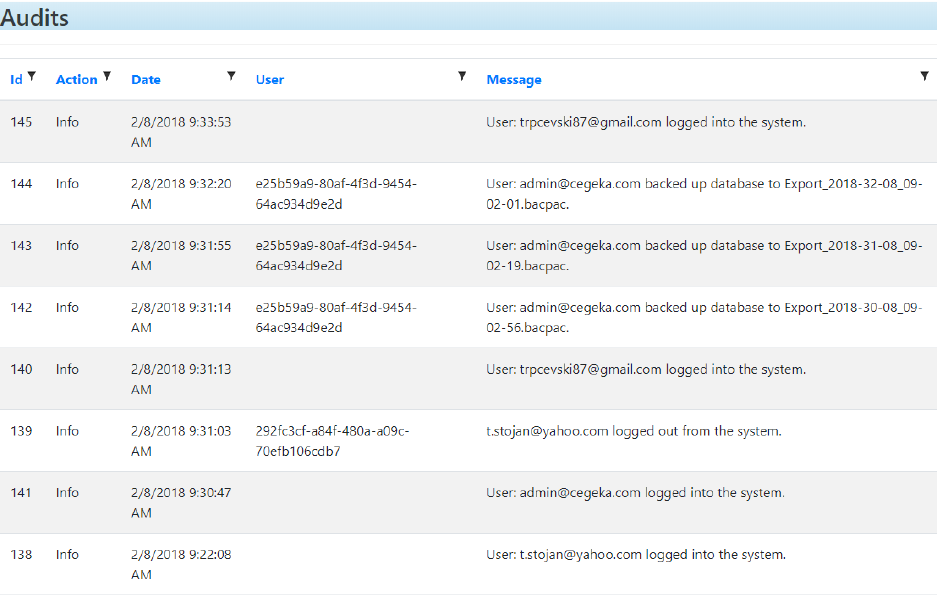Image resolution: width=937 pixels, height=595 pixels.
Task: Open the Id column filter icon
Action: [x=32, y=76]
